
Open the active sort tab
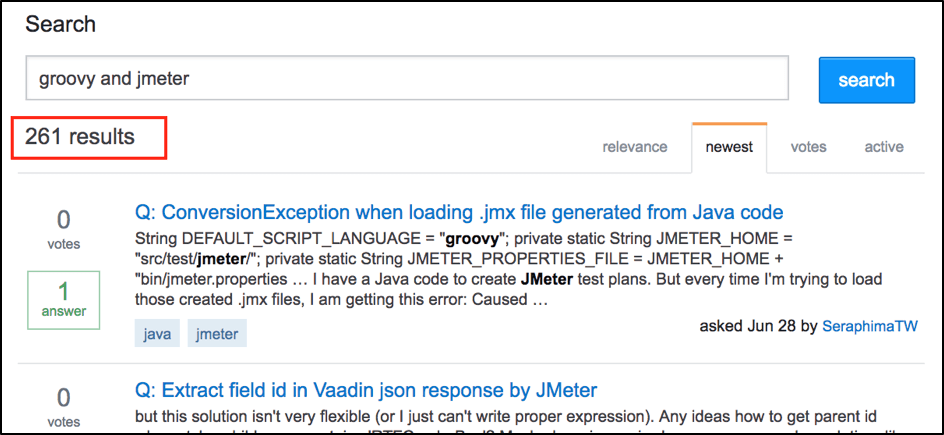tap(884, 147)
